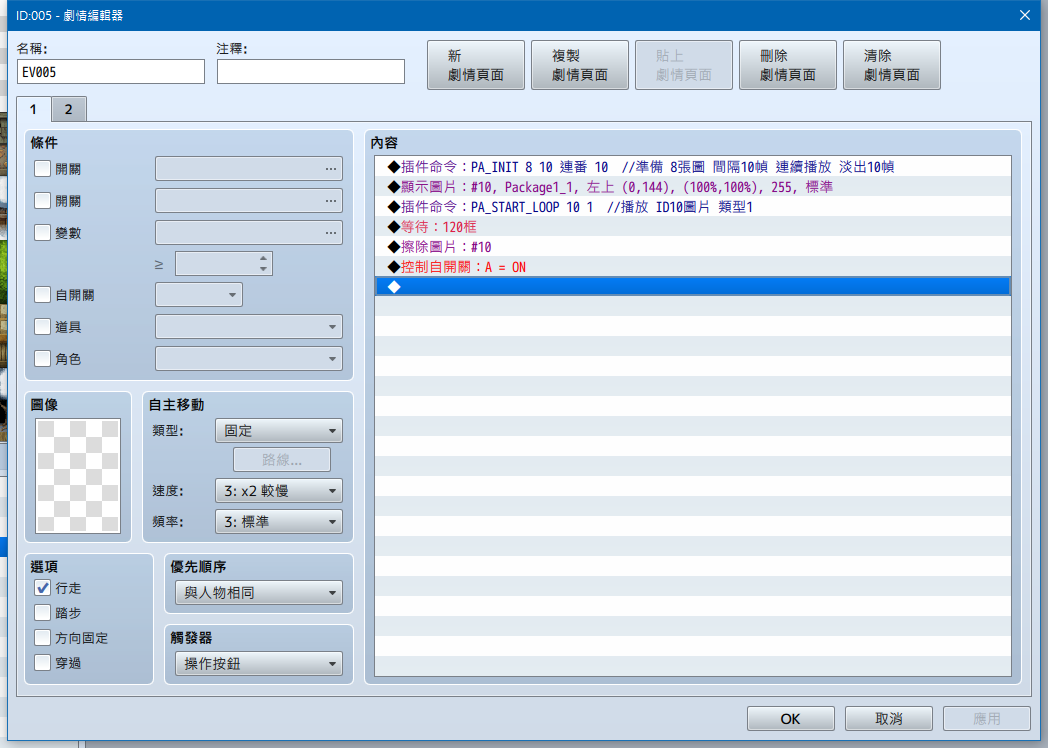This screenshot has height=748, width=1048.
Task: Open the 類型 movement type dropdown
Action: coord(279,431)
